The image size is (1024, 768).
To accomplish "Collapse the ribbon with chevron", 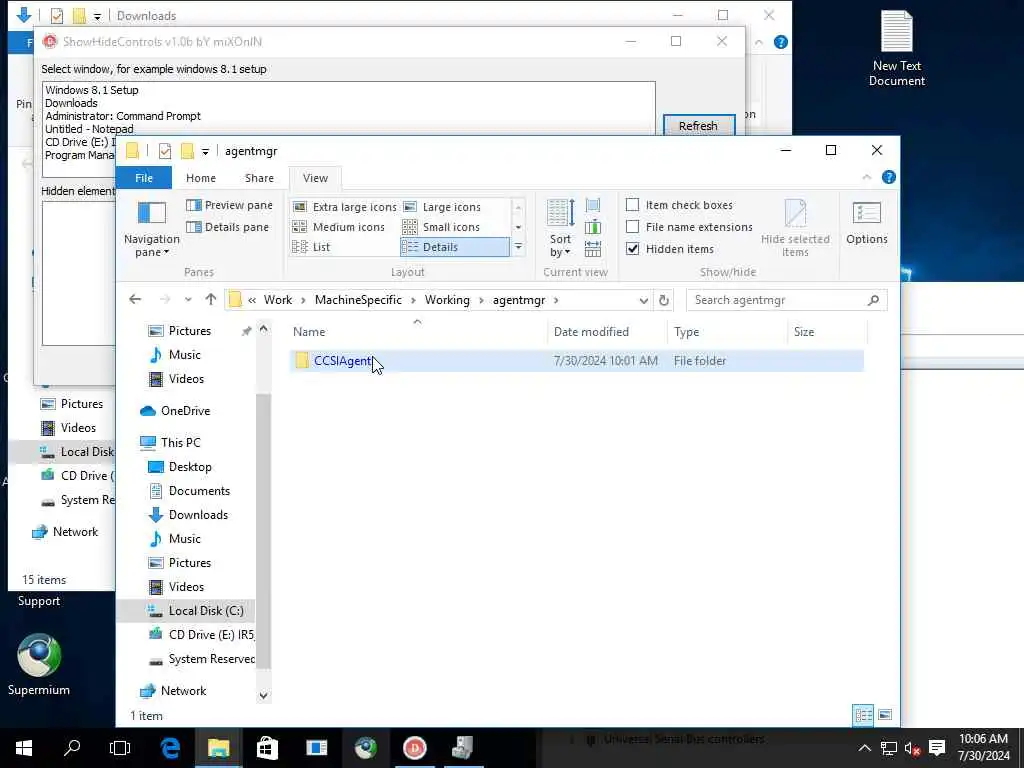I will coord(867,177).
